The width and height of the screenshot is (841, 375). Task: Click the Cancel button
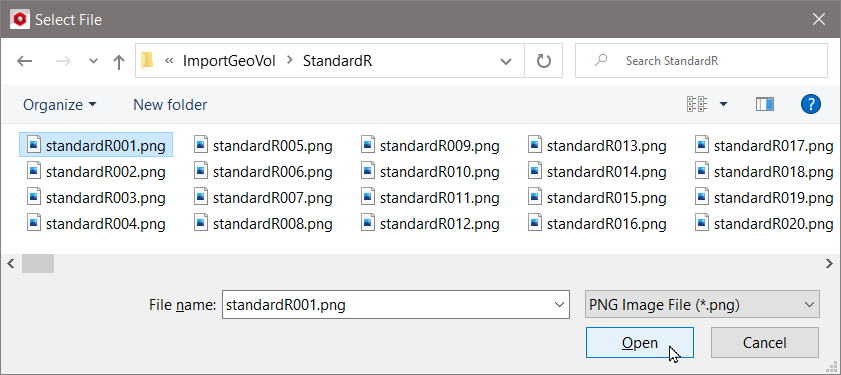click(765, 342)
